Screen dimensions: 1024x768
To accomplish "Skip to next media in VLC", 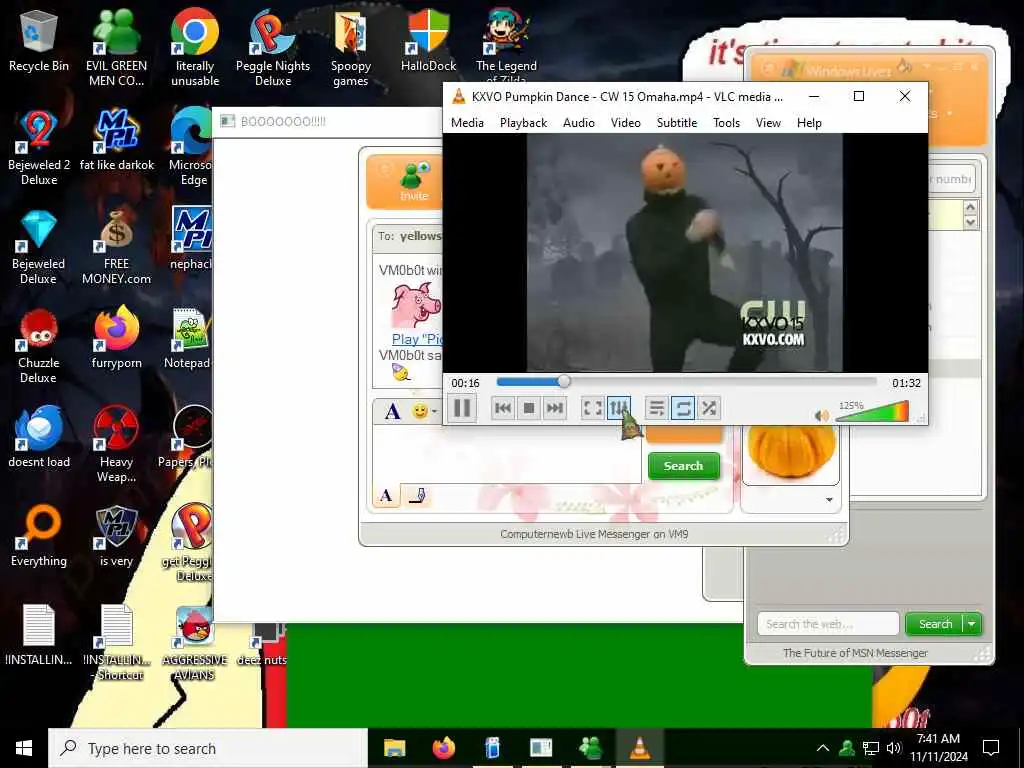I will (554, 408).
